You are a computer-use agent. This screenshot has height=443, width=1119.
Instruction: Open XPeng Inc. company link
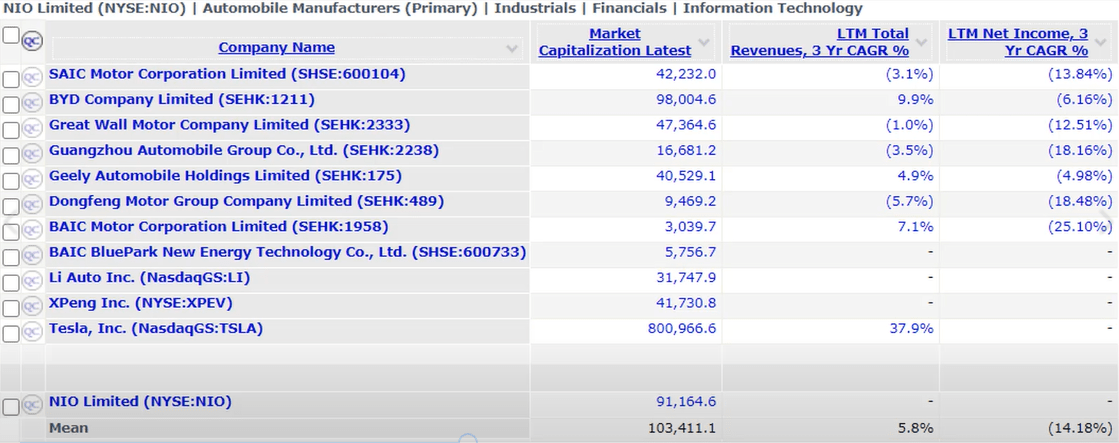pyautogui.click(x=141, y=302)
